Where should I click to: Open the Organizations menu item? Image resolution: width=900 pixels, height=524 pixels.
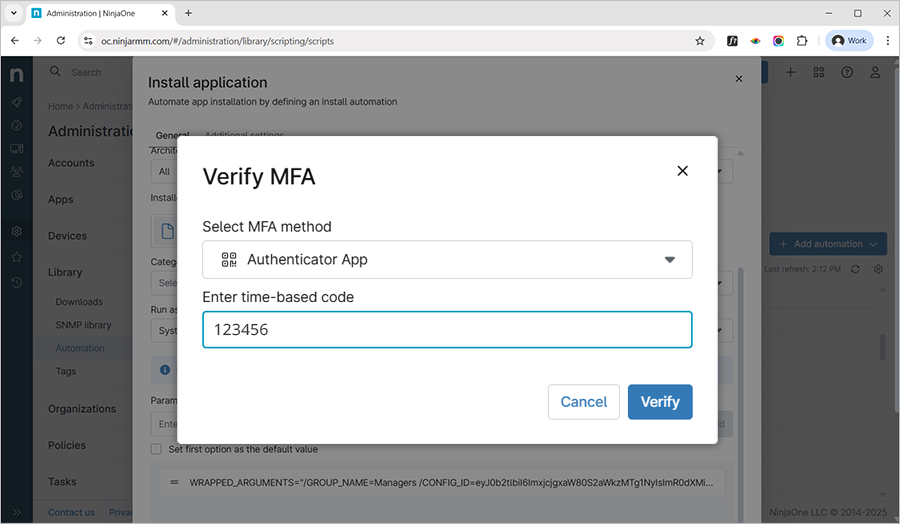click(x=82, y=409)
